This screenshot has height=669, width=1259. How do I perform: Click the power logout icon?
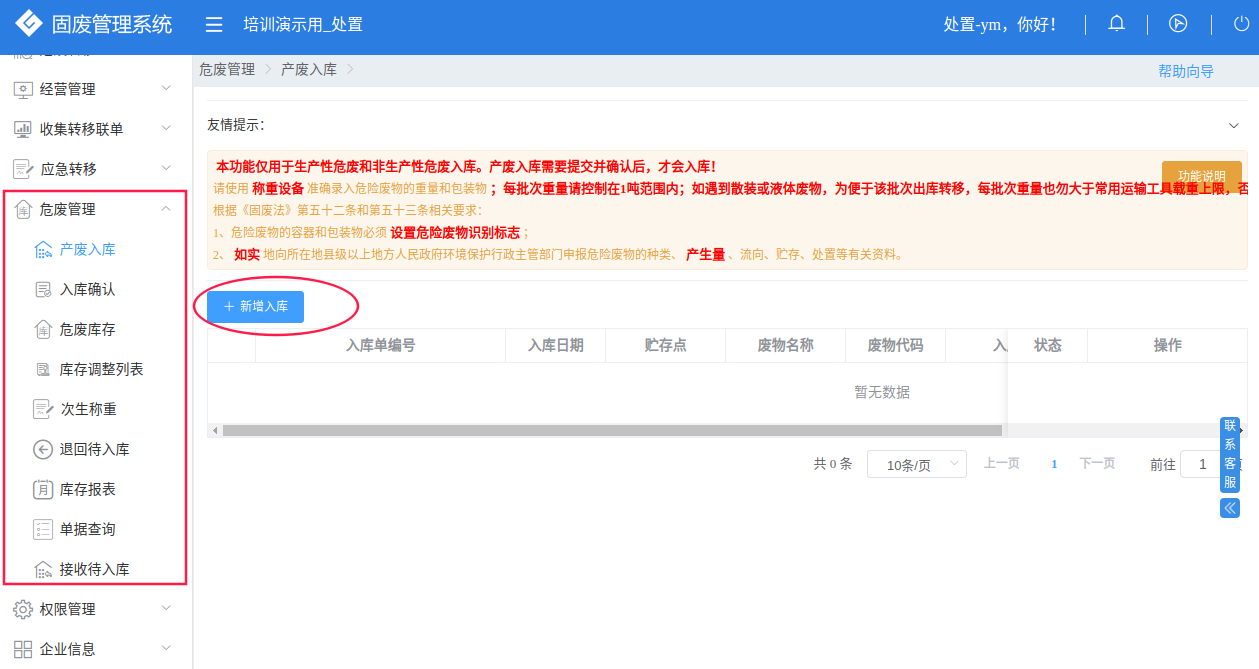coord(1242,24)
